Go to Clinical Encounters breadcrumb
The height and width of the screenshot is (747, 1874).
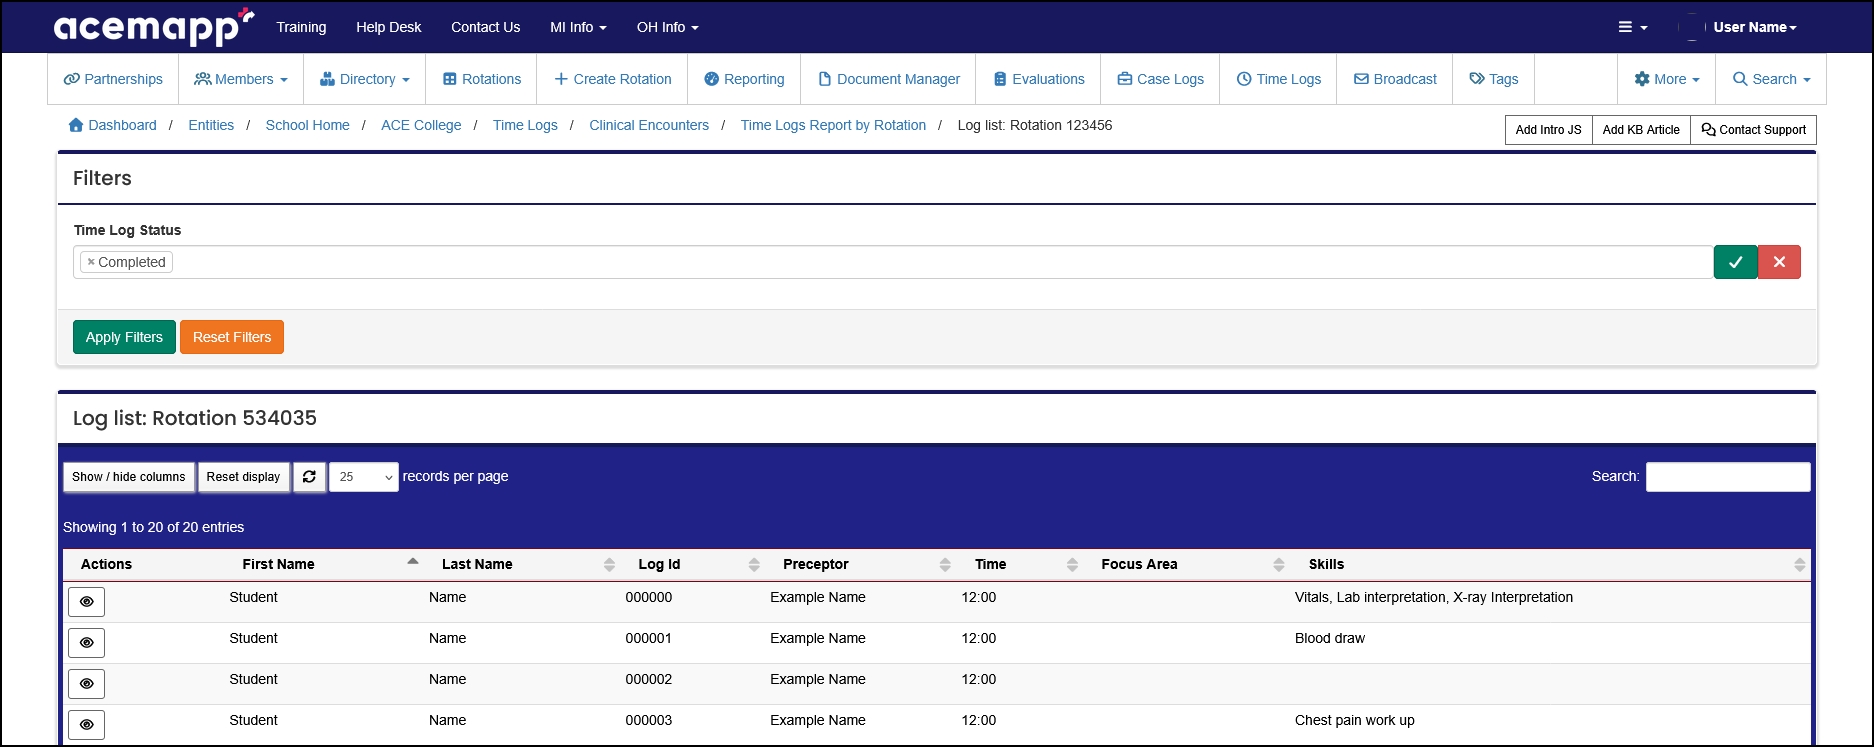point(649,125)
